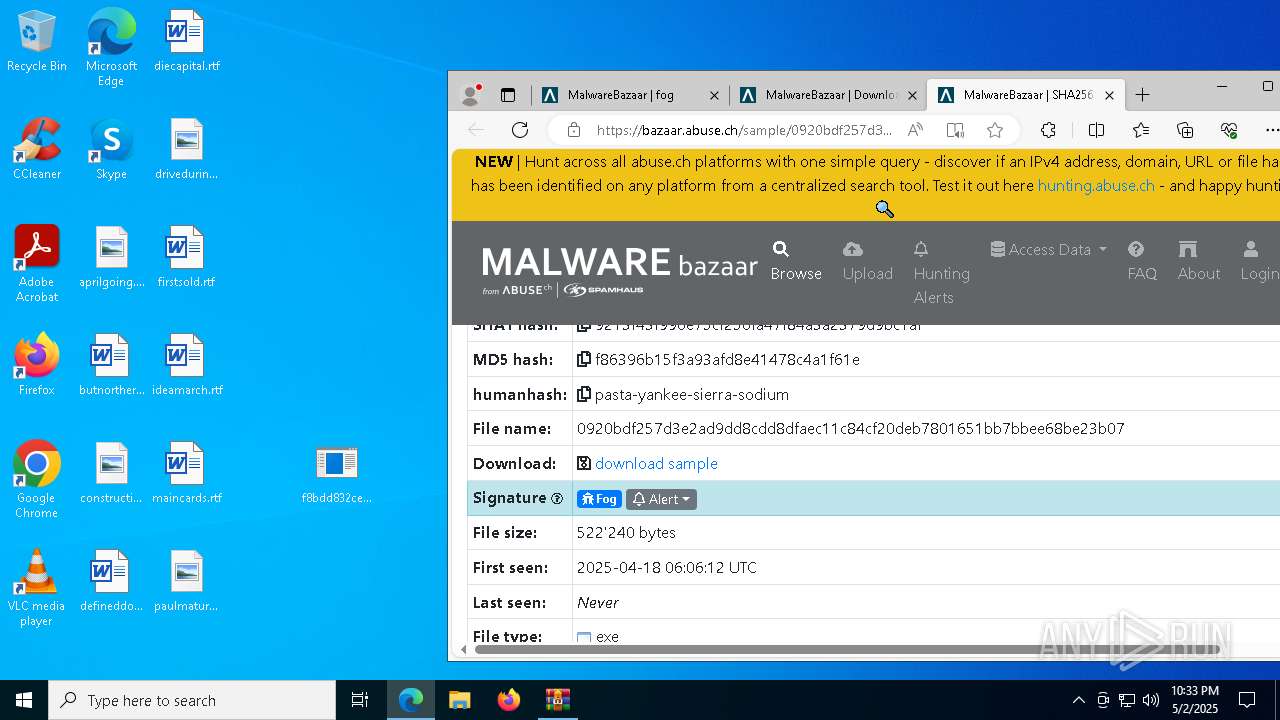The height and width of the screenshot is (720, 1280).
Task: Click the download sample link
Action: (x=656, y=463)
